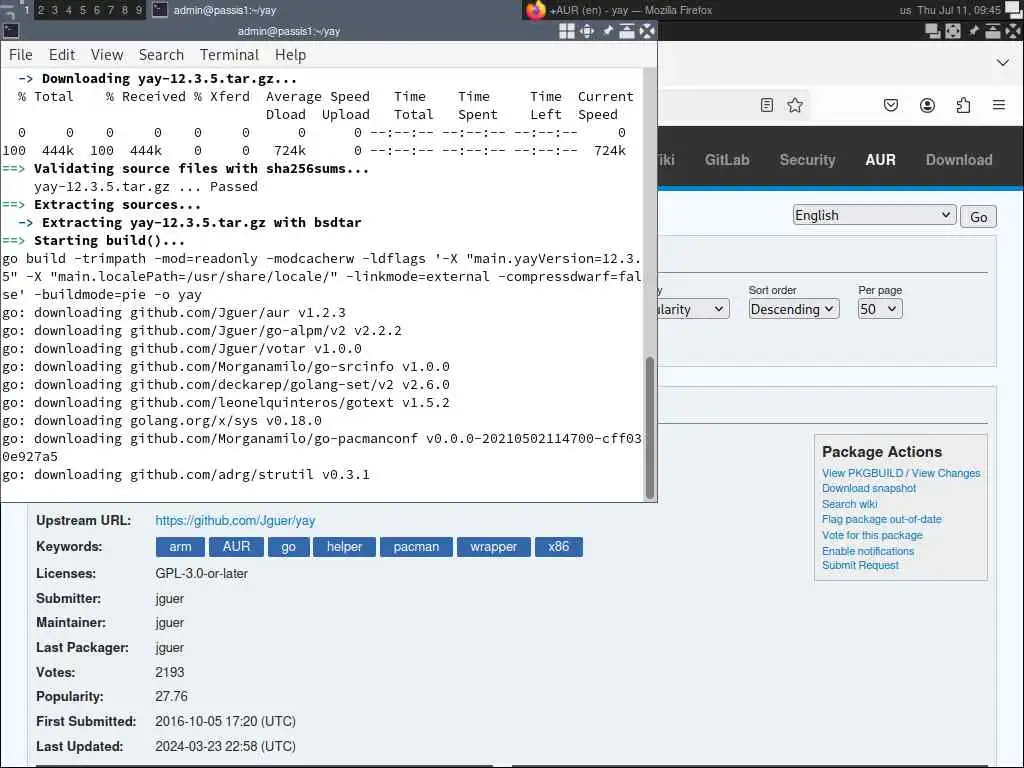Open the Firefox account icon
This screenshot has width=1024, height=768.
click(927, 105)
